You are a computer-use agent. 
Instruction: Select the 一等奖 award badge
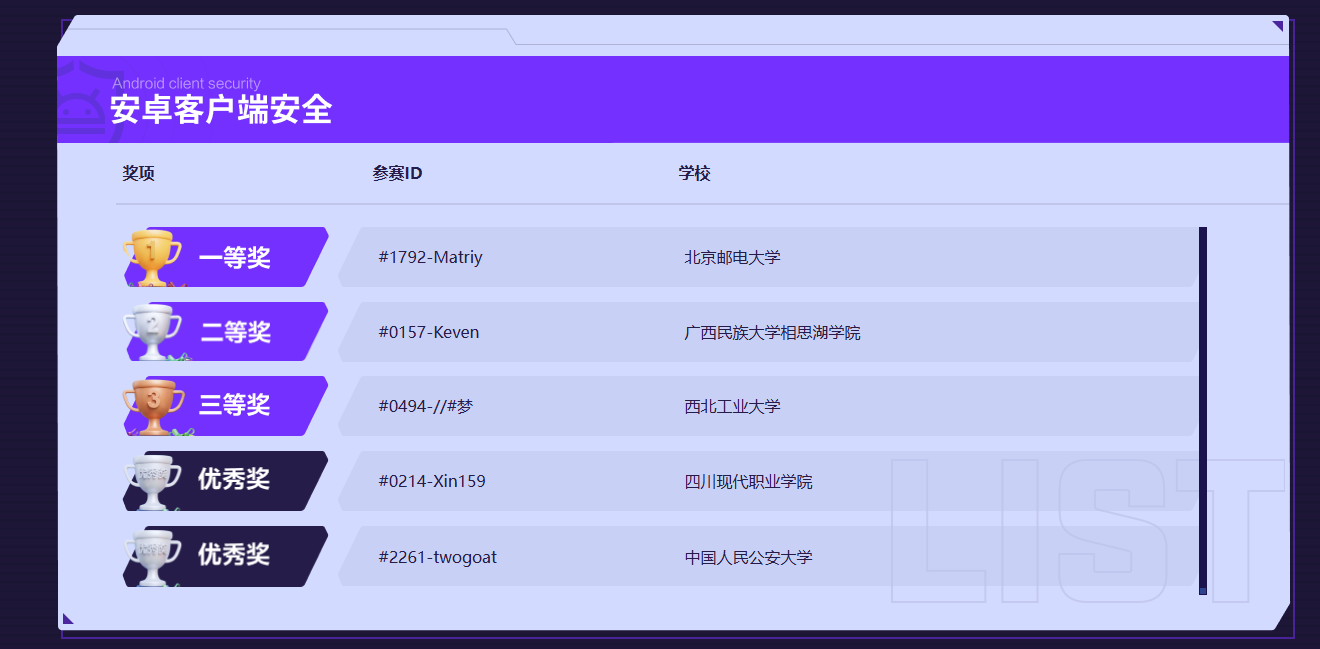point(226,257)
